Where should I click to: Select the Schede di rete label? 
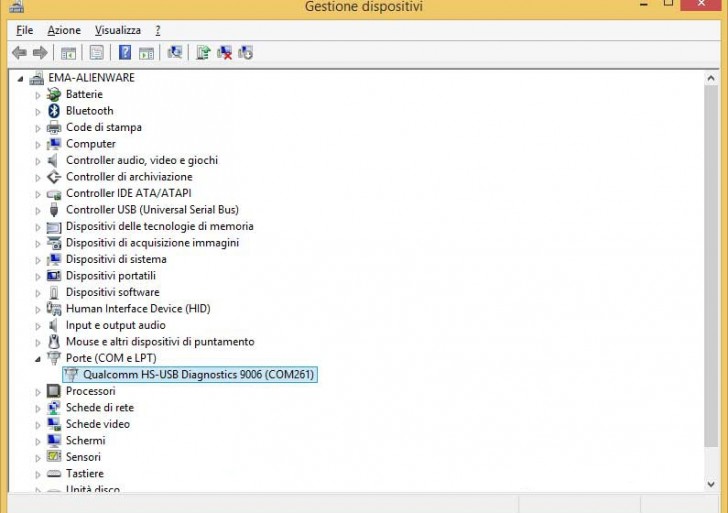[x=100, y=408]
